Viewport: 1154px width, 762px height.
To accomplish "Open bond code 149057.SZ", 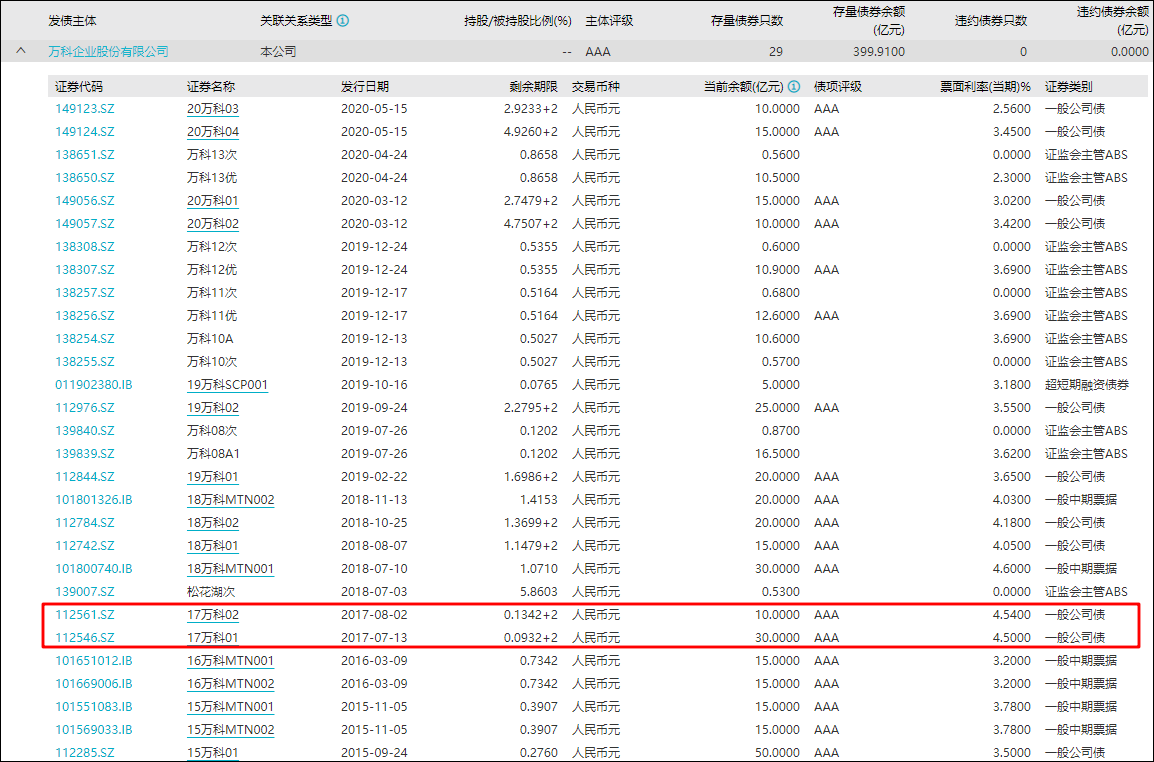I will (85, 224).
